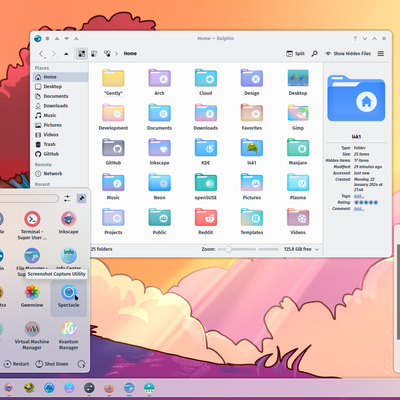Click the launcher search field

point(29,198)
